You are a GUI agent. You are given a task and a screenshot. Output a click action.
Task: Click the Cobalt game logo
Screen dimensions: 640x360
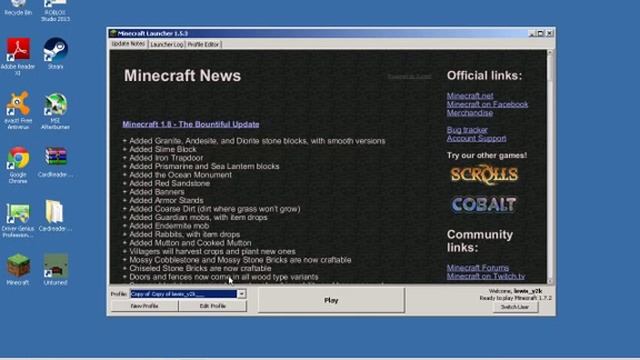pos(484,204)
